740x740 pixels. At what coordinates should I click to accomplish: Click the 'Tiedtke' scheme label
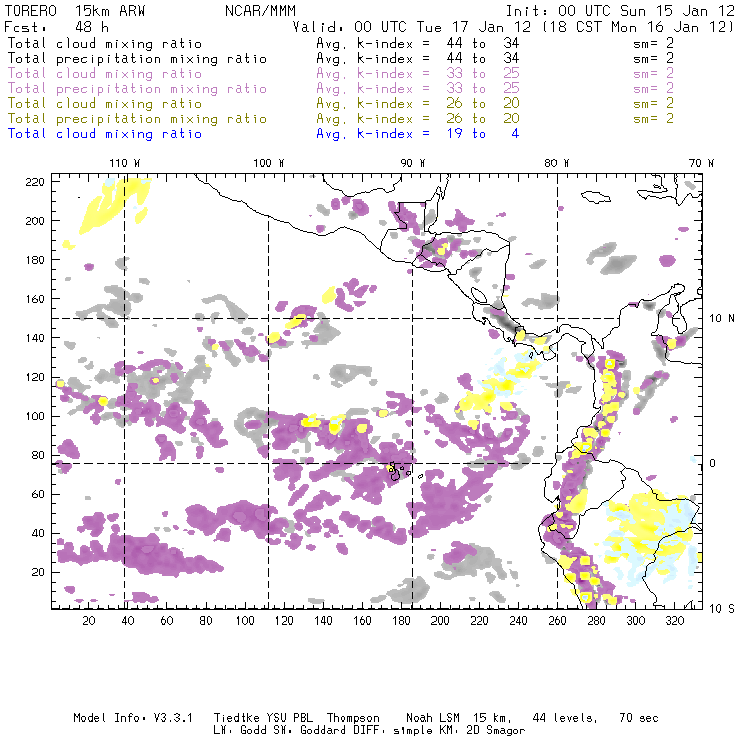tap(236, 718)
